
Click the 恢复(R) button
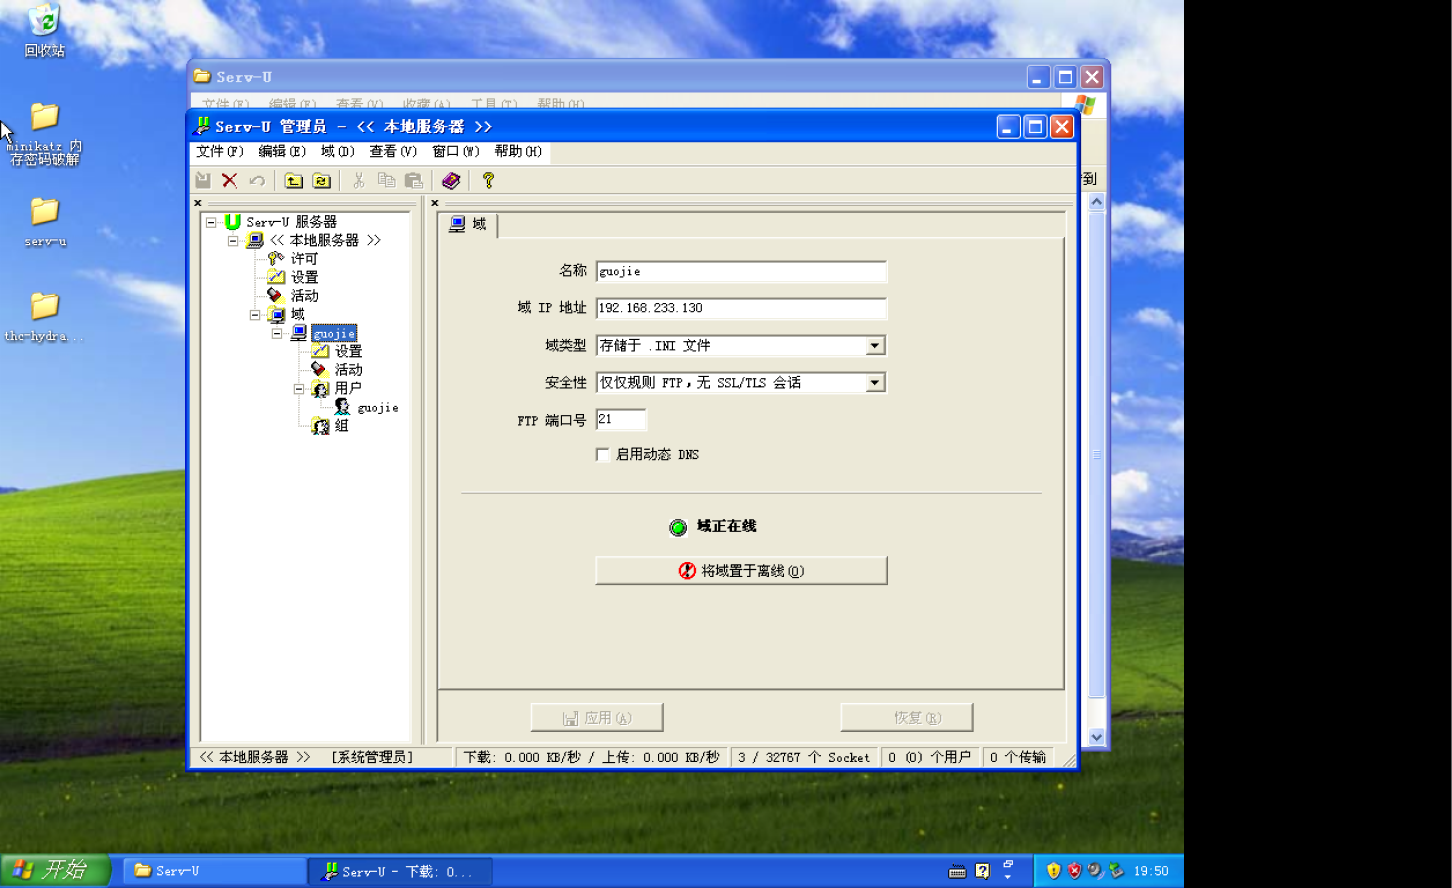coord(907,718)
